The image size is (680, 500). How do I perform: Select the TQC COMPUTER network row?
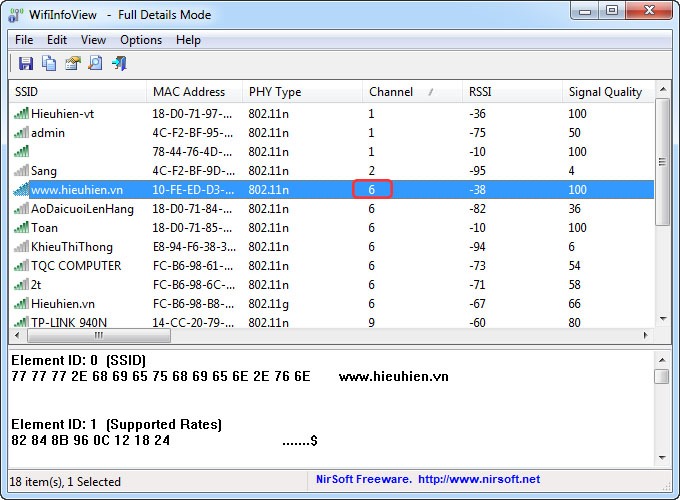tap(76, 266)
